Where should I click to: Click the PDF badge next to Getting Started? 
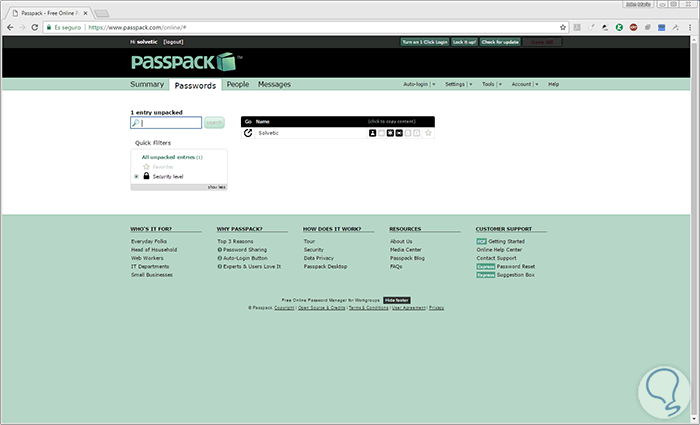[x=481, y=242]
